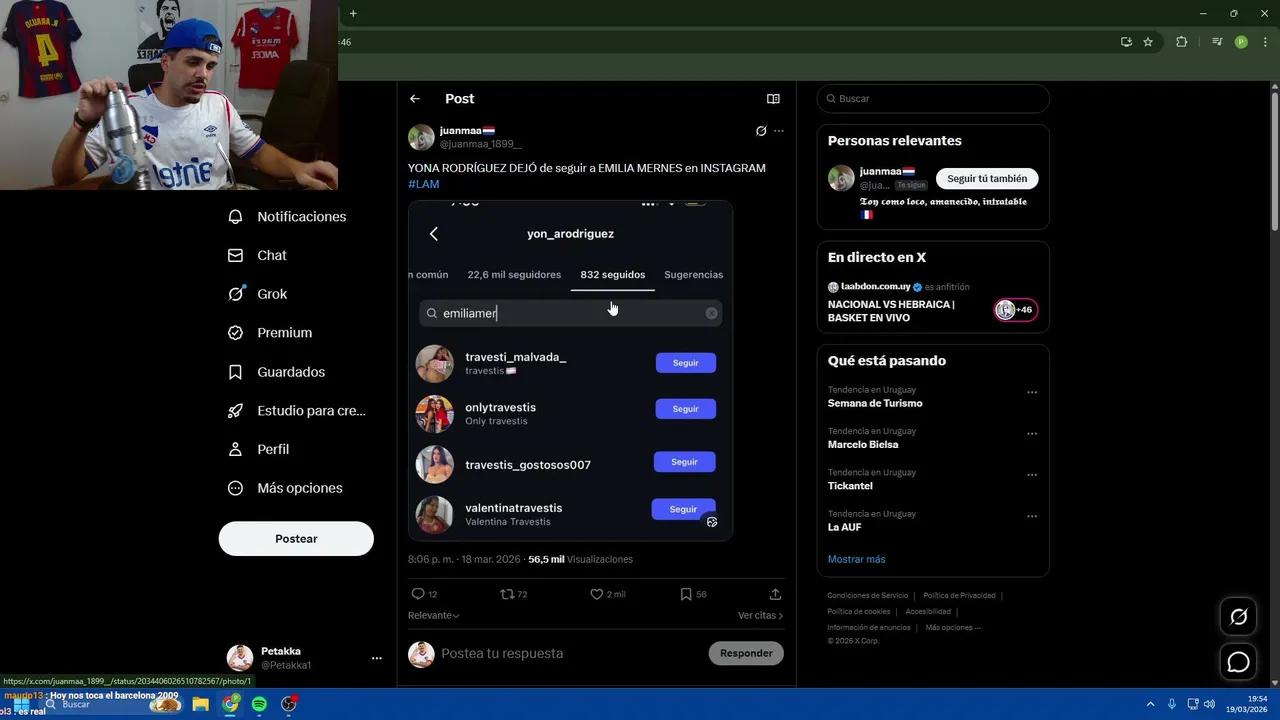The image size is (1280, 720).
Task: Expand the Relevante replies sort dropdown
Action: point(433,616)
